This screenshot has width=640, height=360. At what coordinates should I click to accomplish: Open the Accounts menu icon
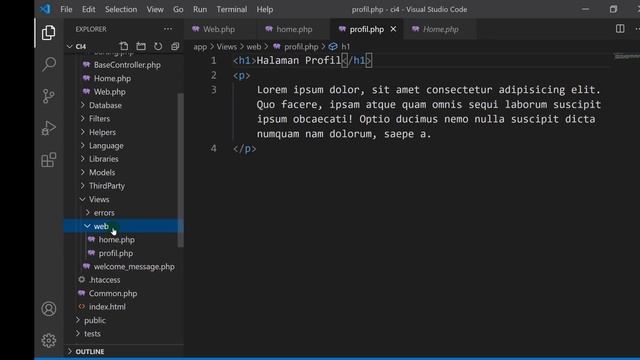[x=49, y=309]
